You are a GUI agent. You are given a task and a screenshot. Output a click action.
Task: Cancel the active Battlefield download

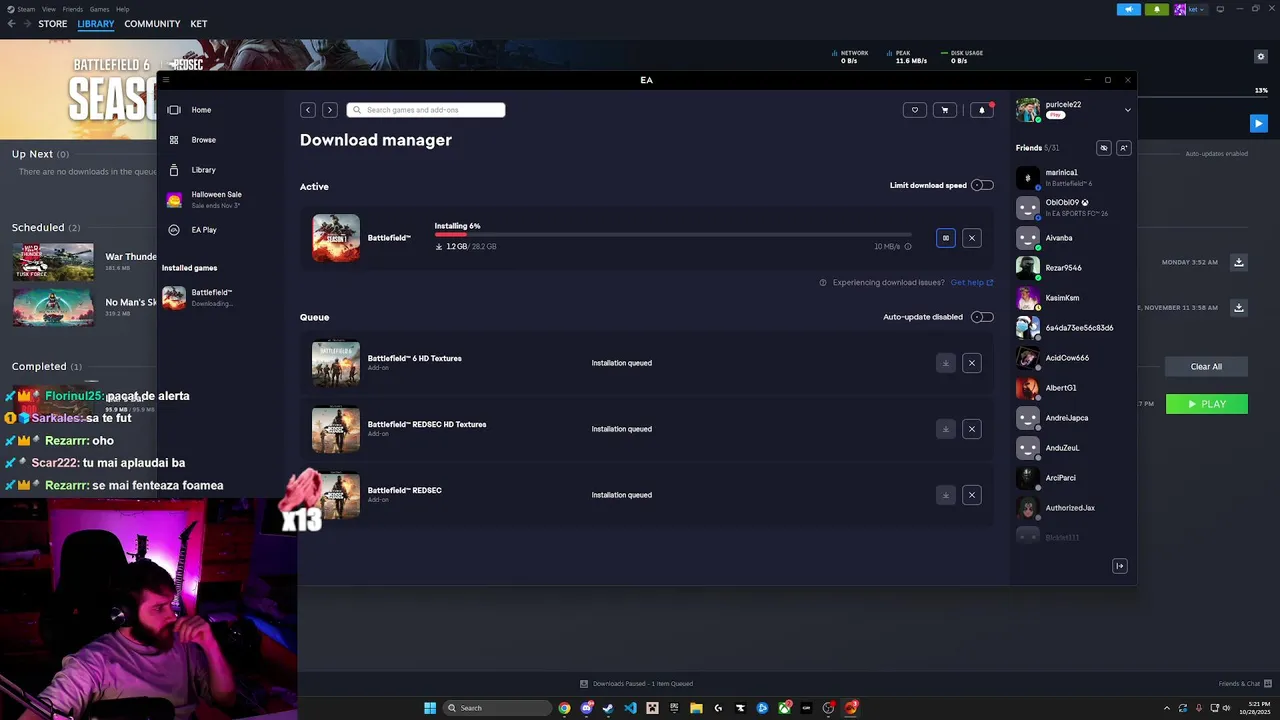coord(972,238)
